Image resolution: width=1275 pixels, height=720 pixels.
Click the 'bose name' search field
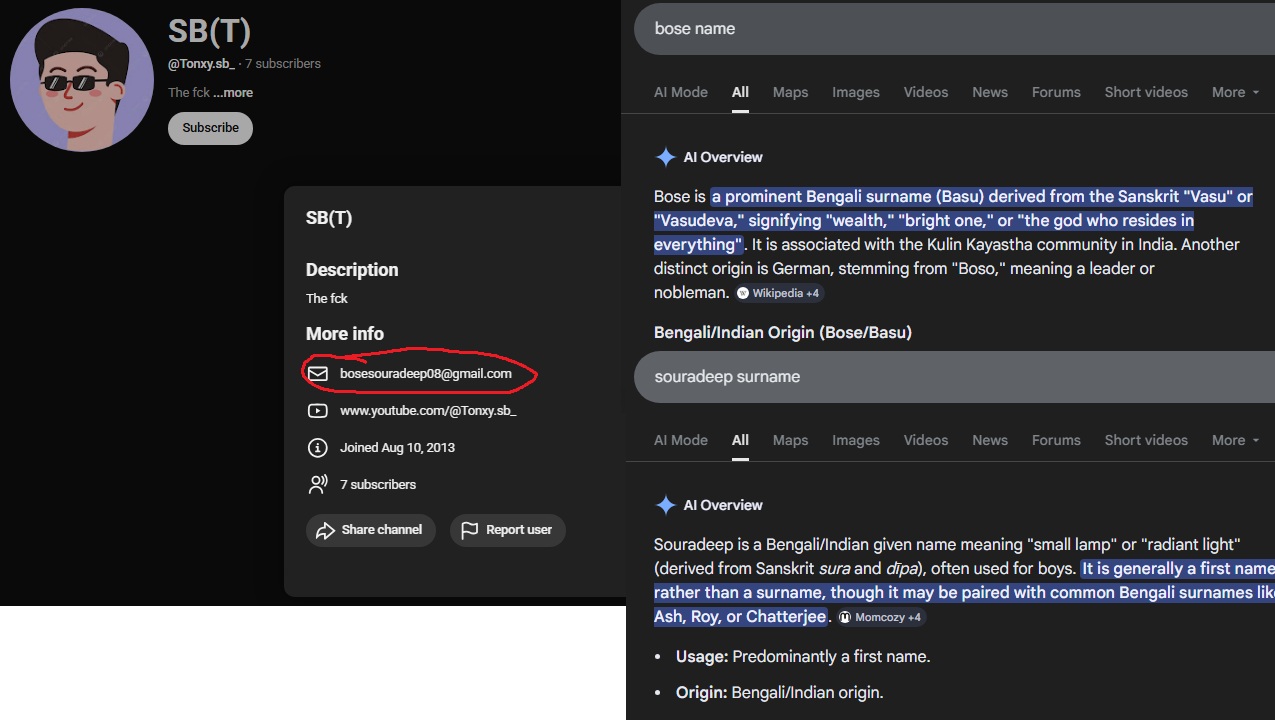point(954,28)
